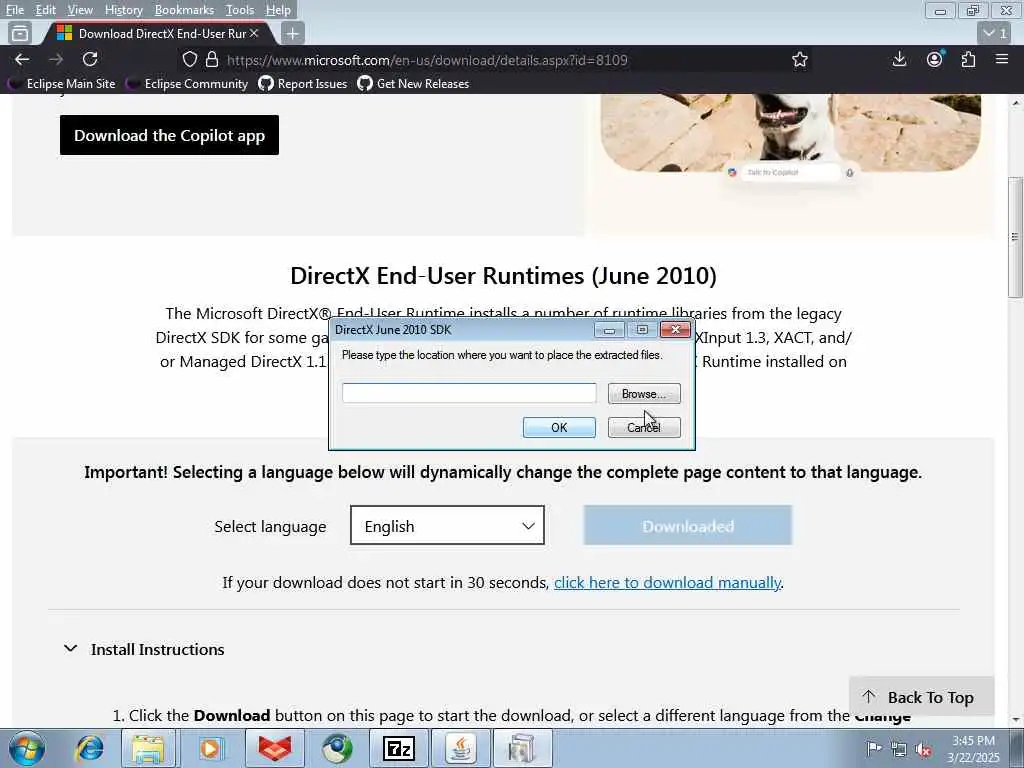View site security padlock info
1024x768 pixels.
tap(212, 60)
